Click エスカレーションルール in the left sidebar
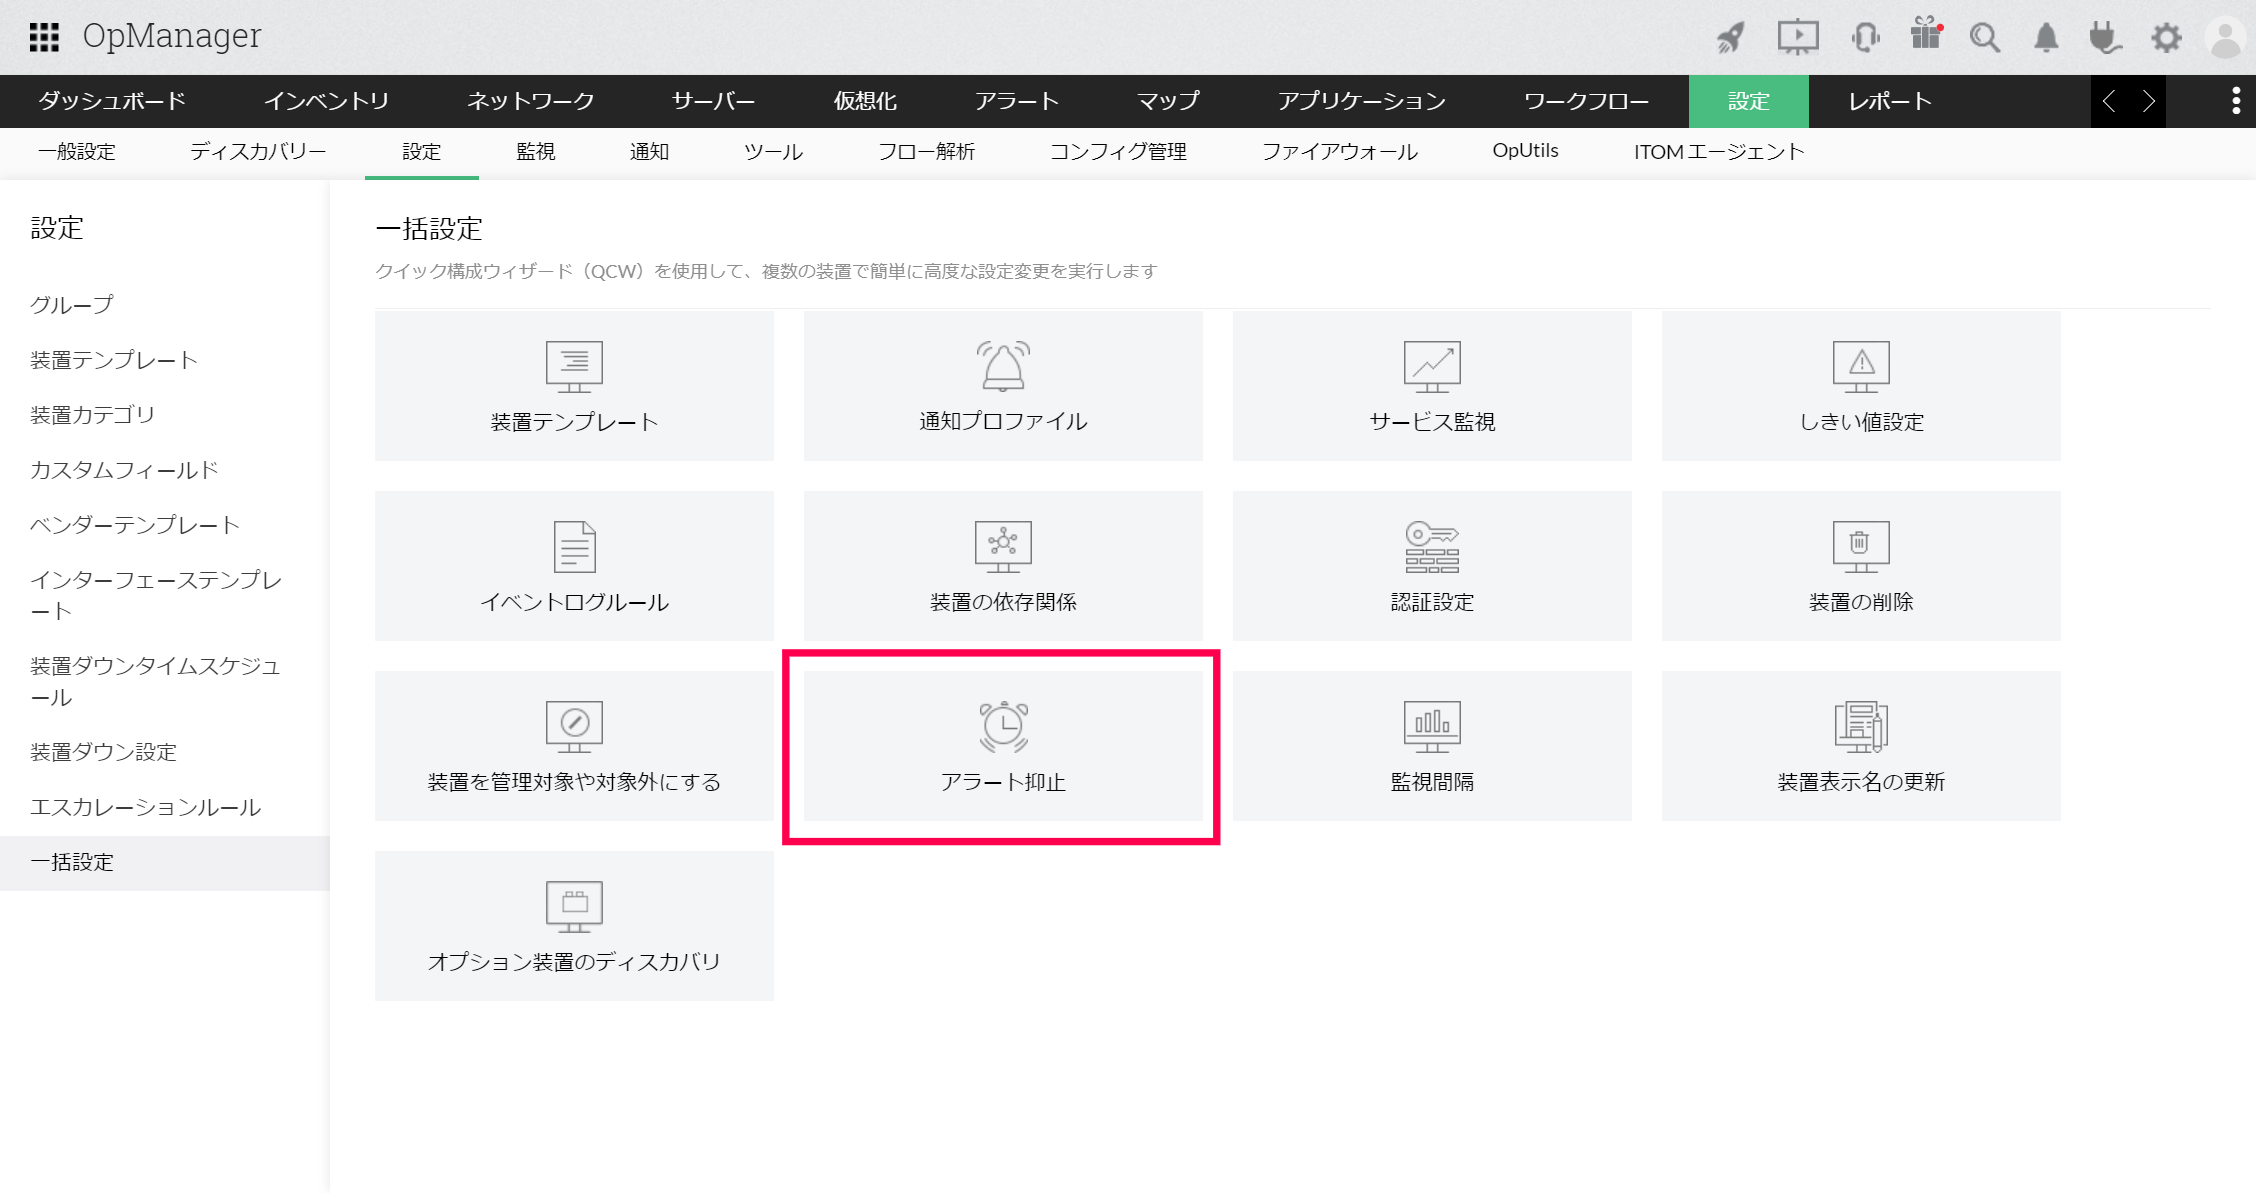Viewport: 2256px width, 1193px height. coord(145,807)
